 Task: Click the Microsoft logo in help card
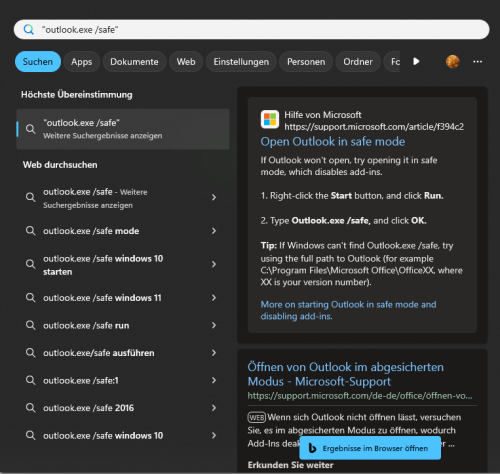point(270,119)
